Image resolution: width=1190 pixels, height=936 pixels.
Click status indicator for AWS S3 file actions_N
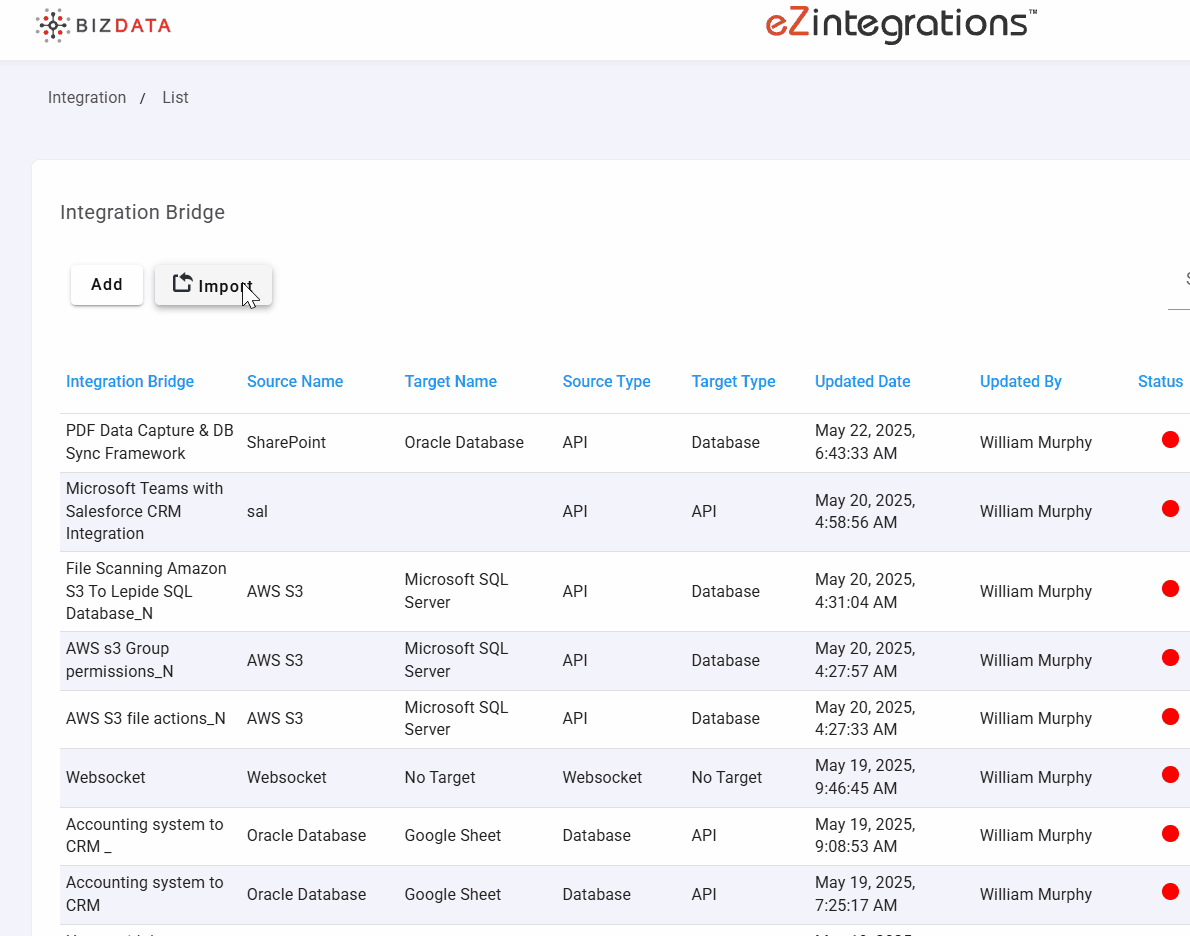[1170, 716]
